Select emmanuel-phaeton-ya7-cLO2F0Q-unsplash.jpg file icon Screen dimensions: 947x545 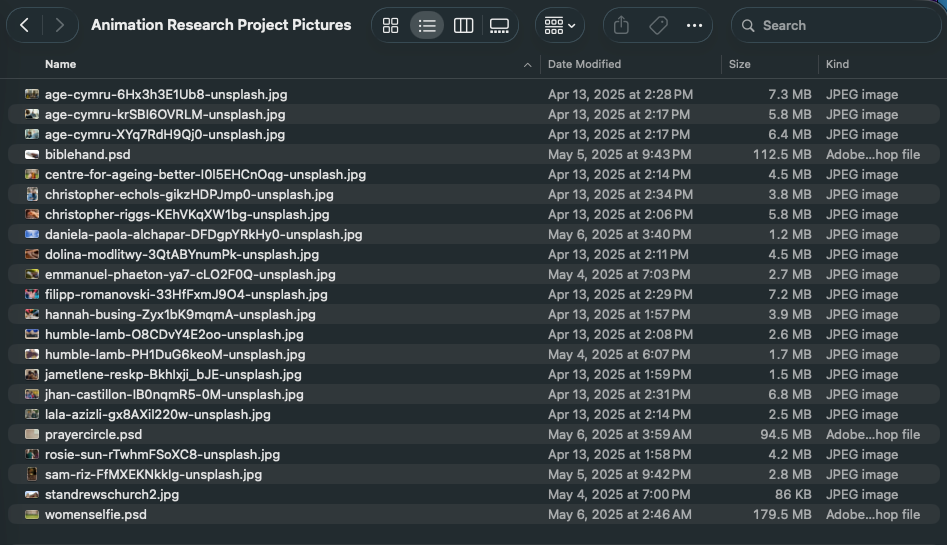click(x=32, y=274)
